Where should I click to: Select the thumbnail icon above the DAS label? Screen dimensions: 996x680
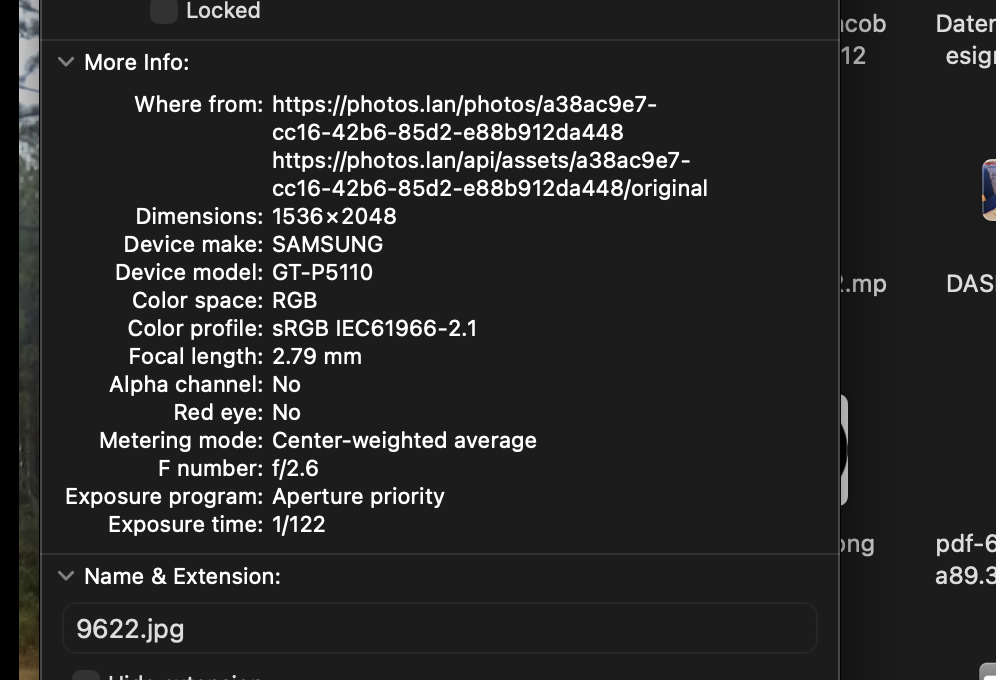point(988,190)
